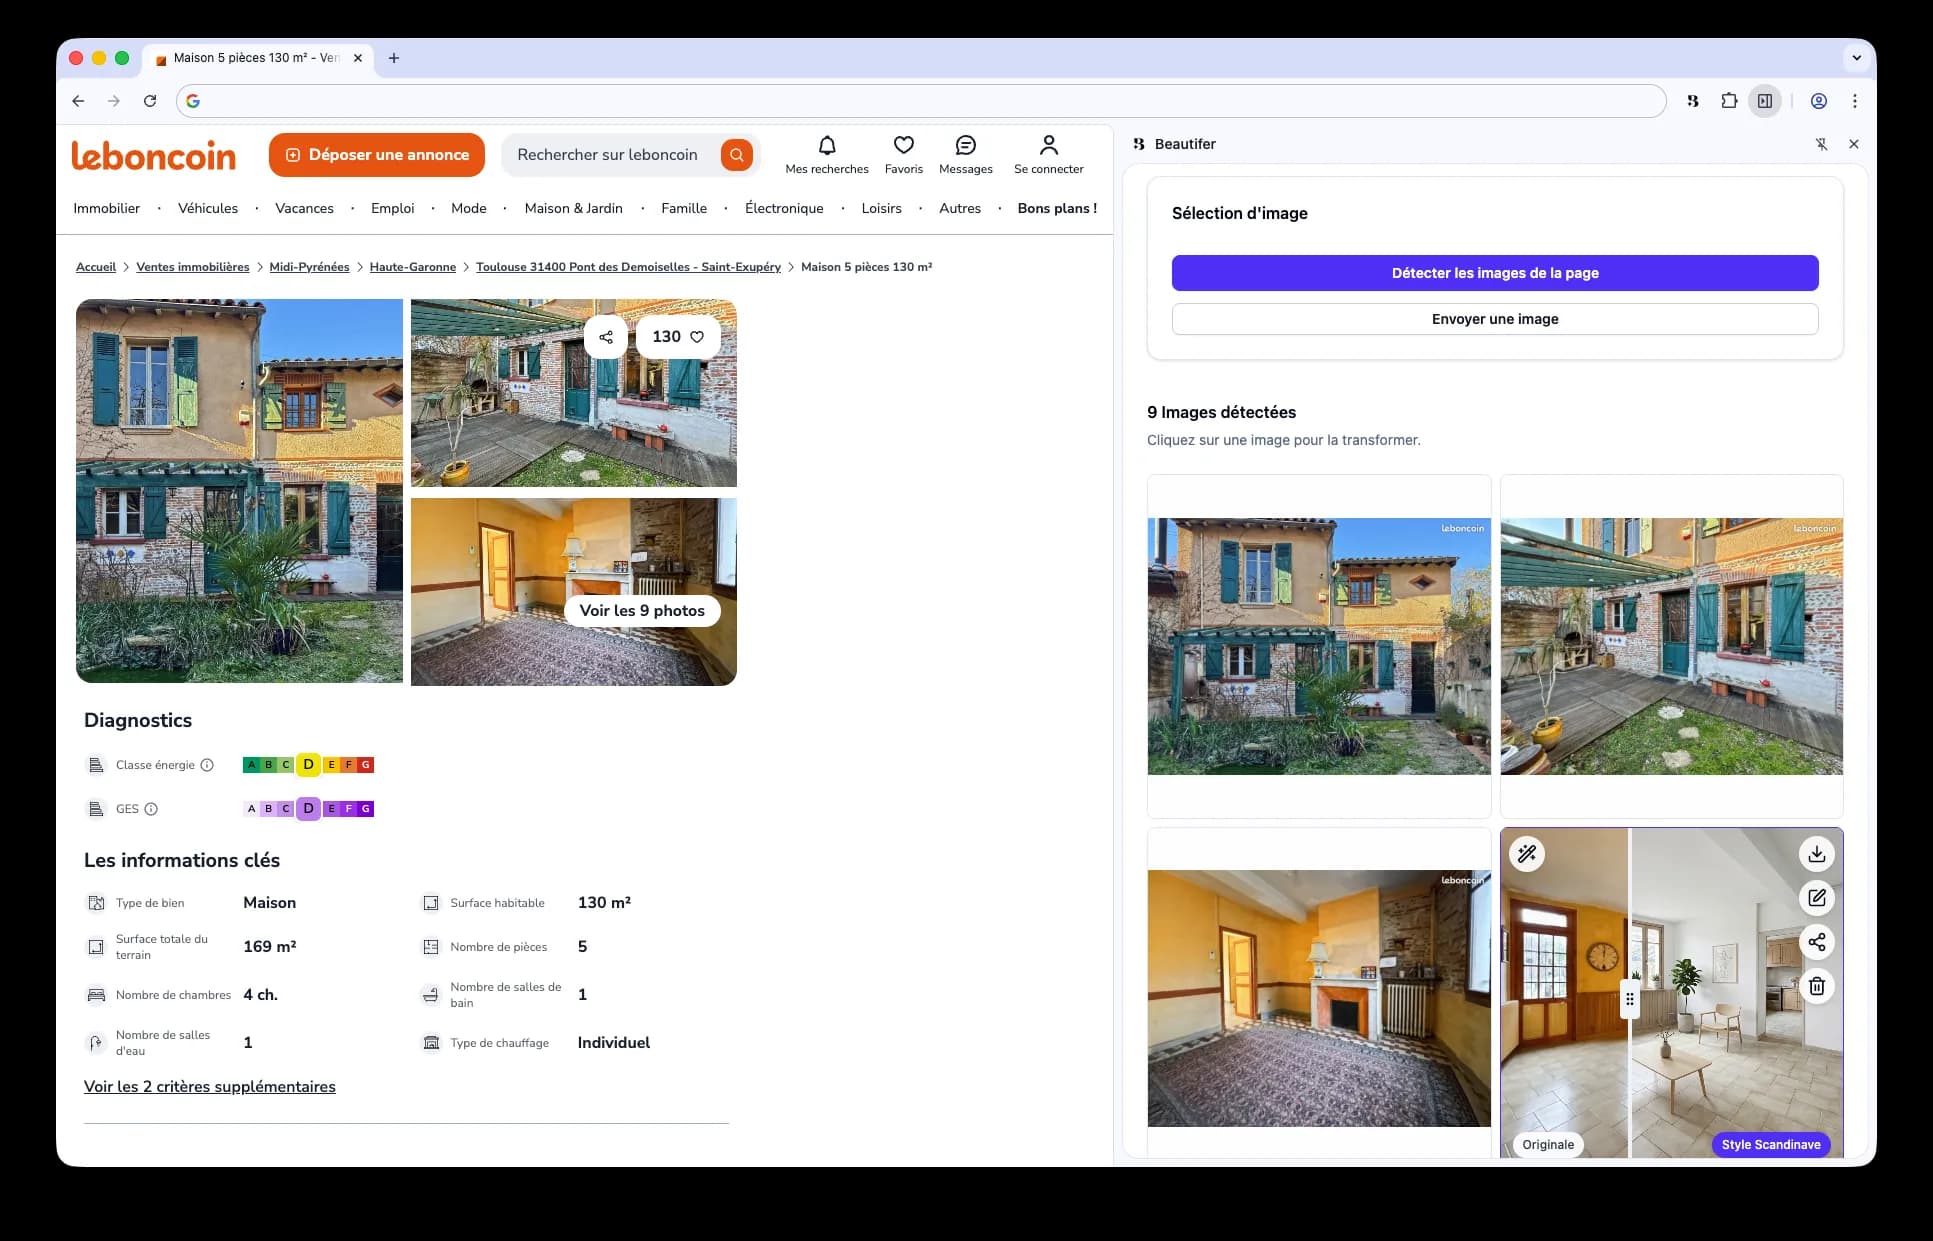Open Chrome three-dot menu
The height and width of the screenshot is (1241, 1933).
tap(1855, 101)
